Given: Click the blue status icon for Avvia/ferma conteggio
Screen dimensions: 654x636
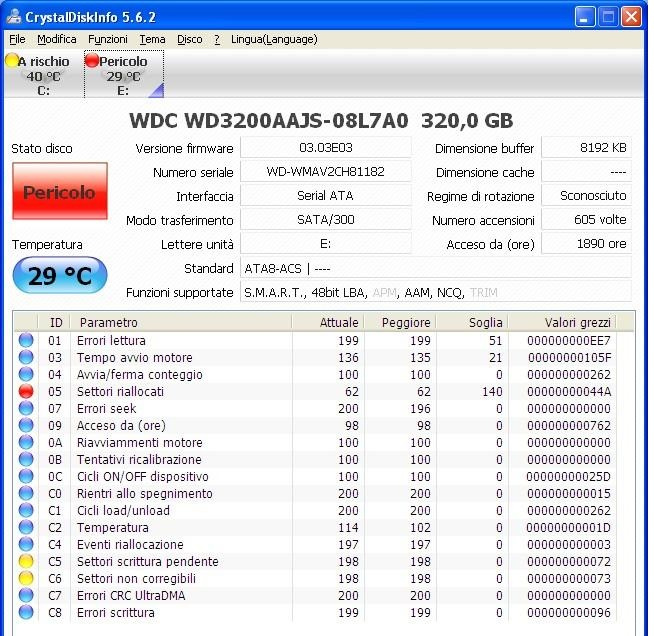Looking at the screenshot, I should point(26,375).
